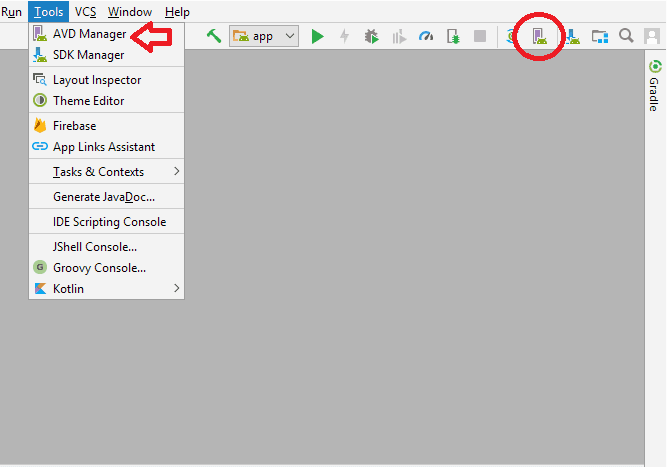Open SDK Manager from the toolbar icon
The image size is (667, 467).
click(x=573, y=37)
